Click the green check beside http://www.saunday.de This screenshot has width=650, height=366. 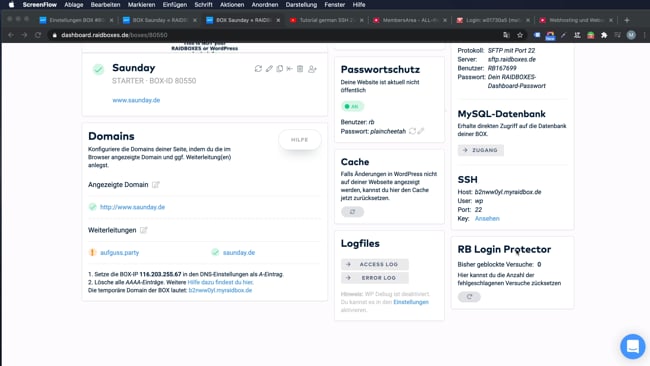click(x=92, y=206)
